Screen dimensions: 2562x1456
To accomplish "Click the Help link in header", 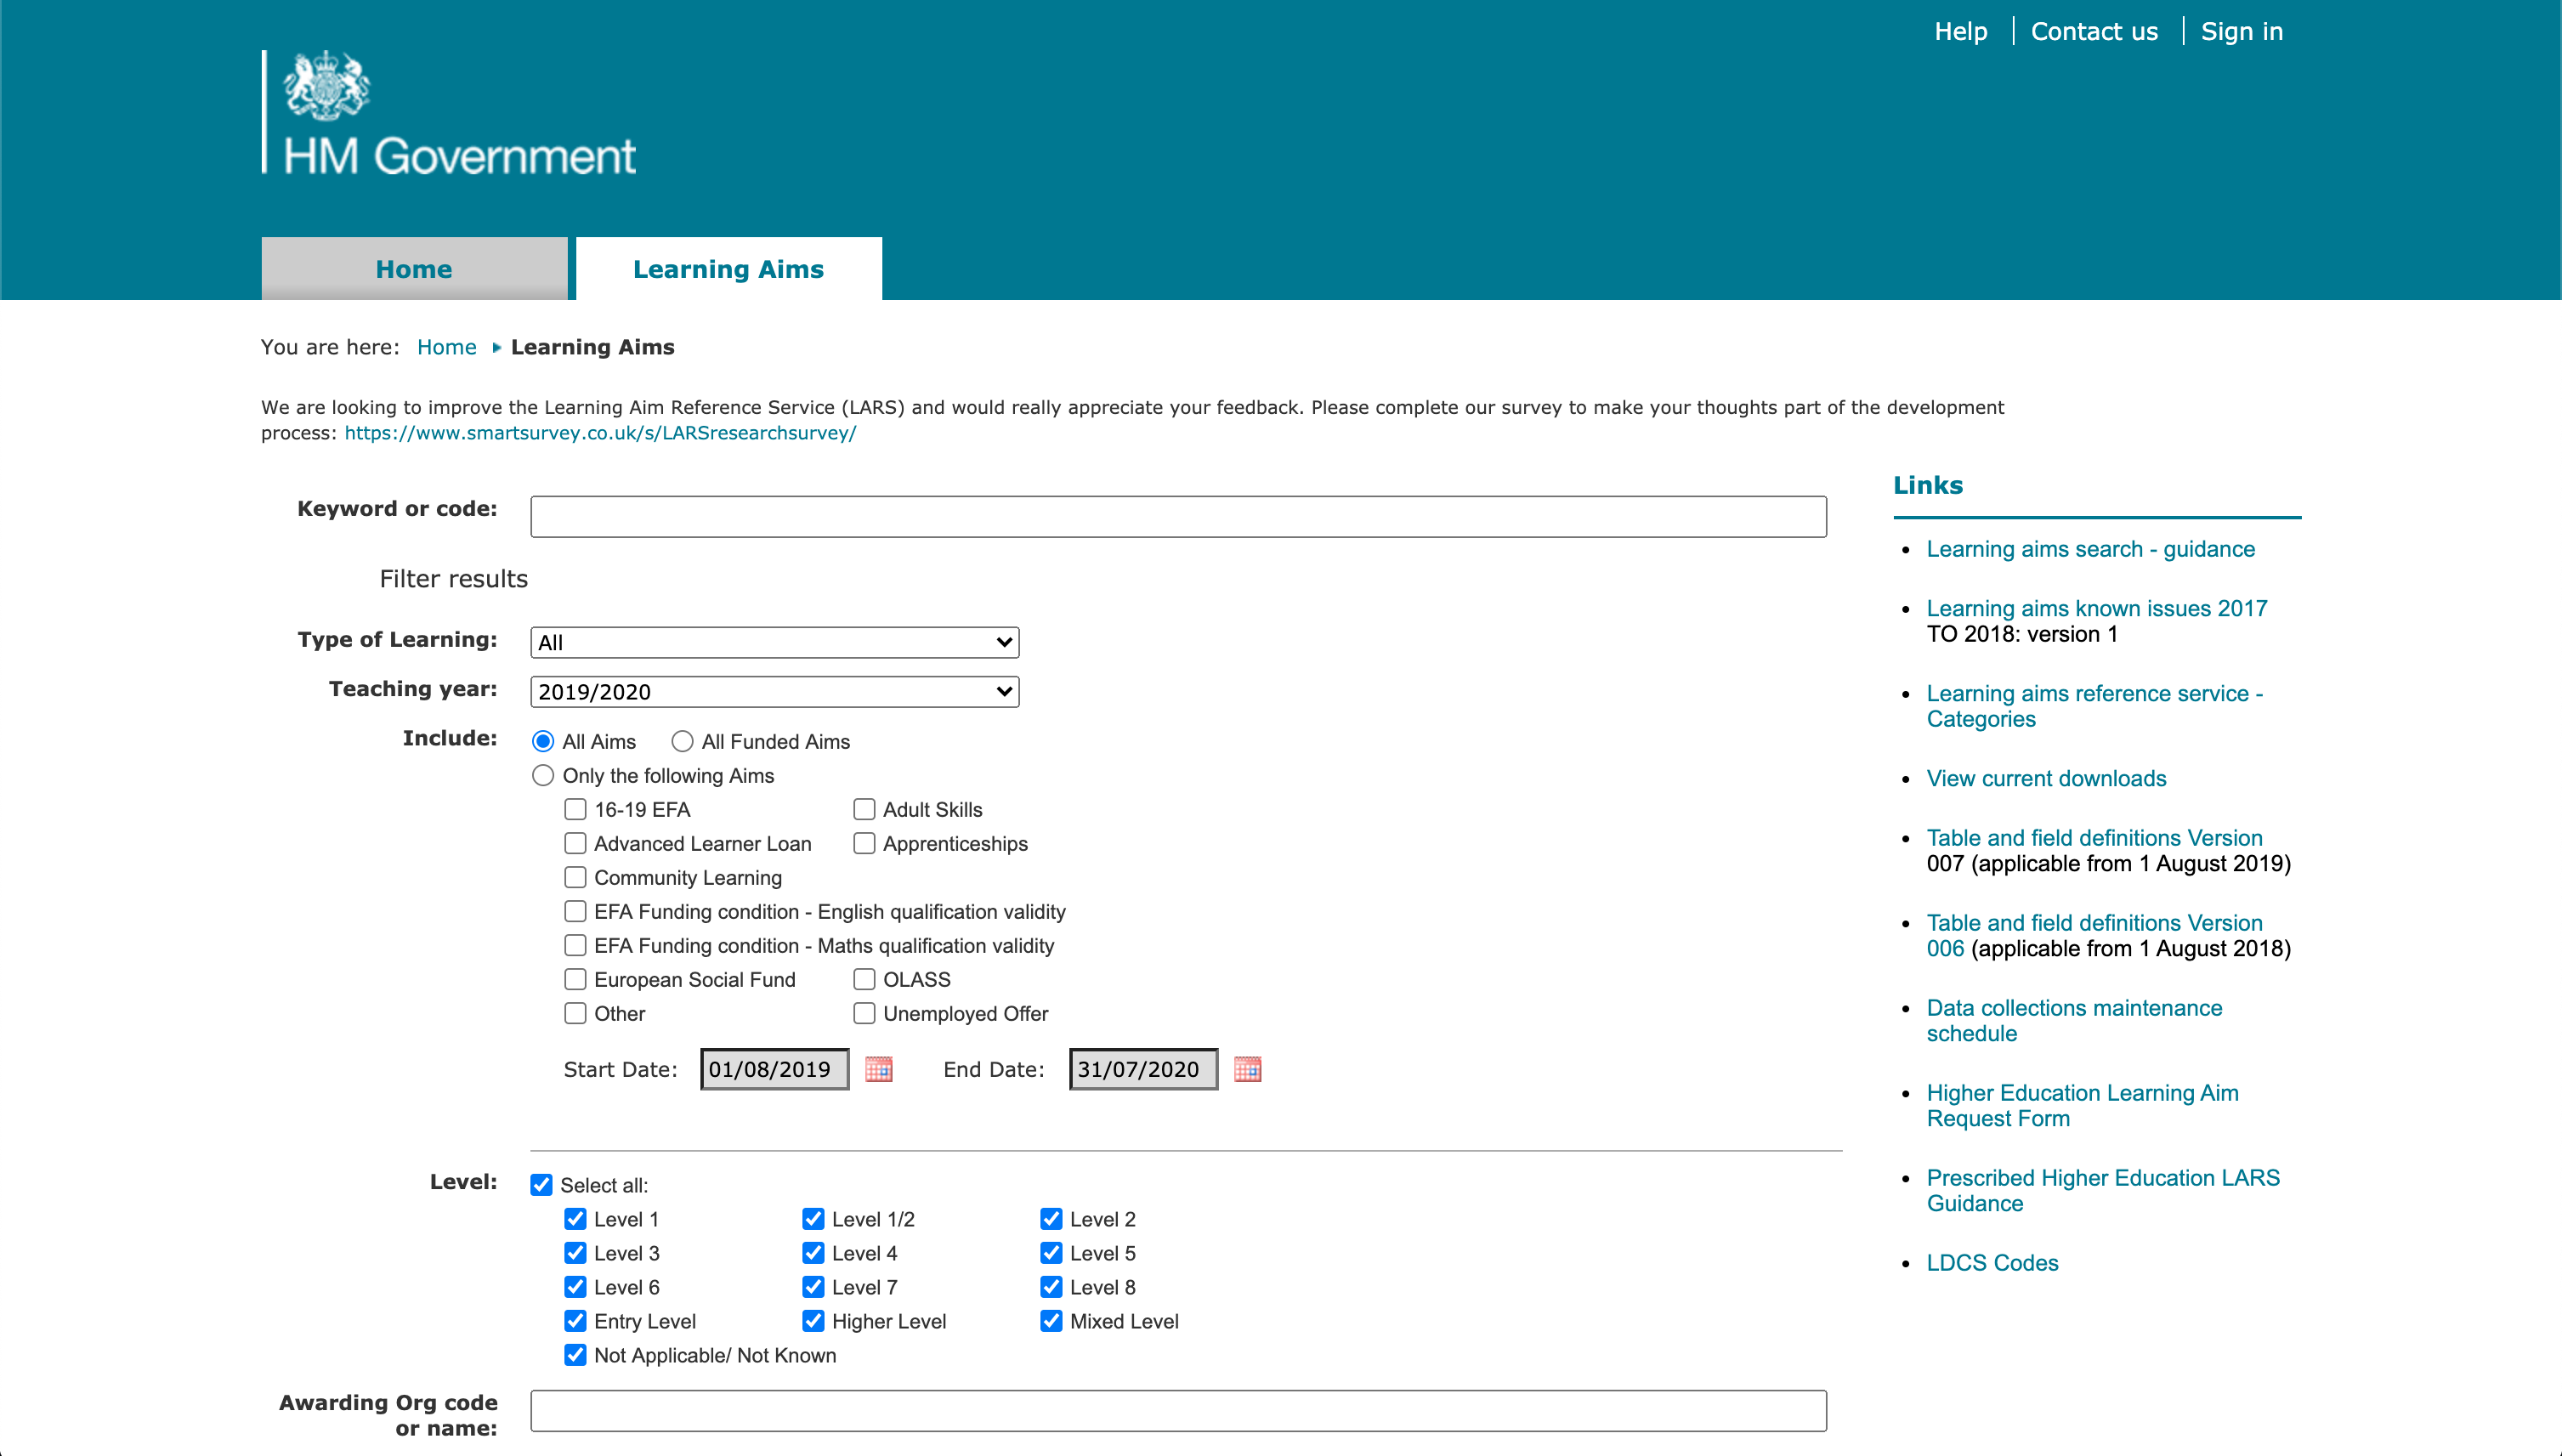I will coord(1960,32).
